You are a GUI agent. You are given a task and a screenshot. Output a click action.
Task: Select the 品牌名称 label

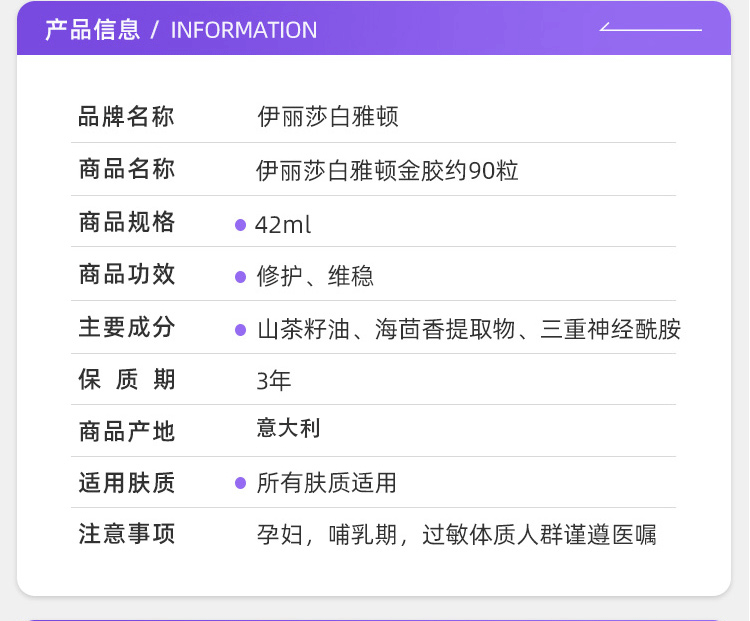coord(126,117)
